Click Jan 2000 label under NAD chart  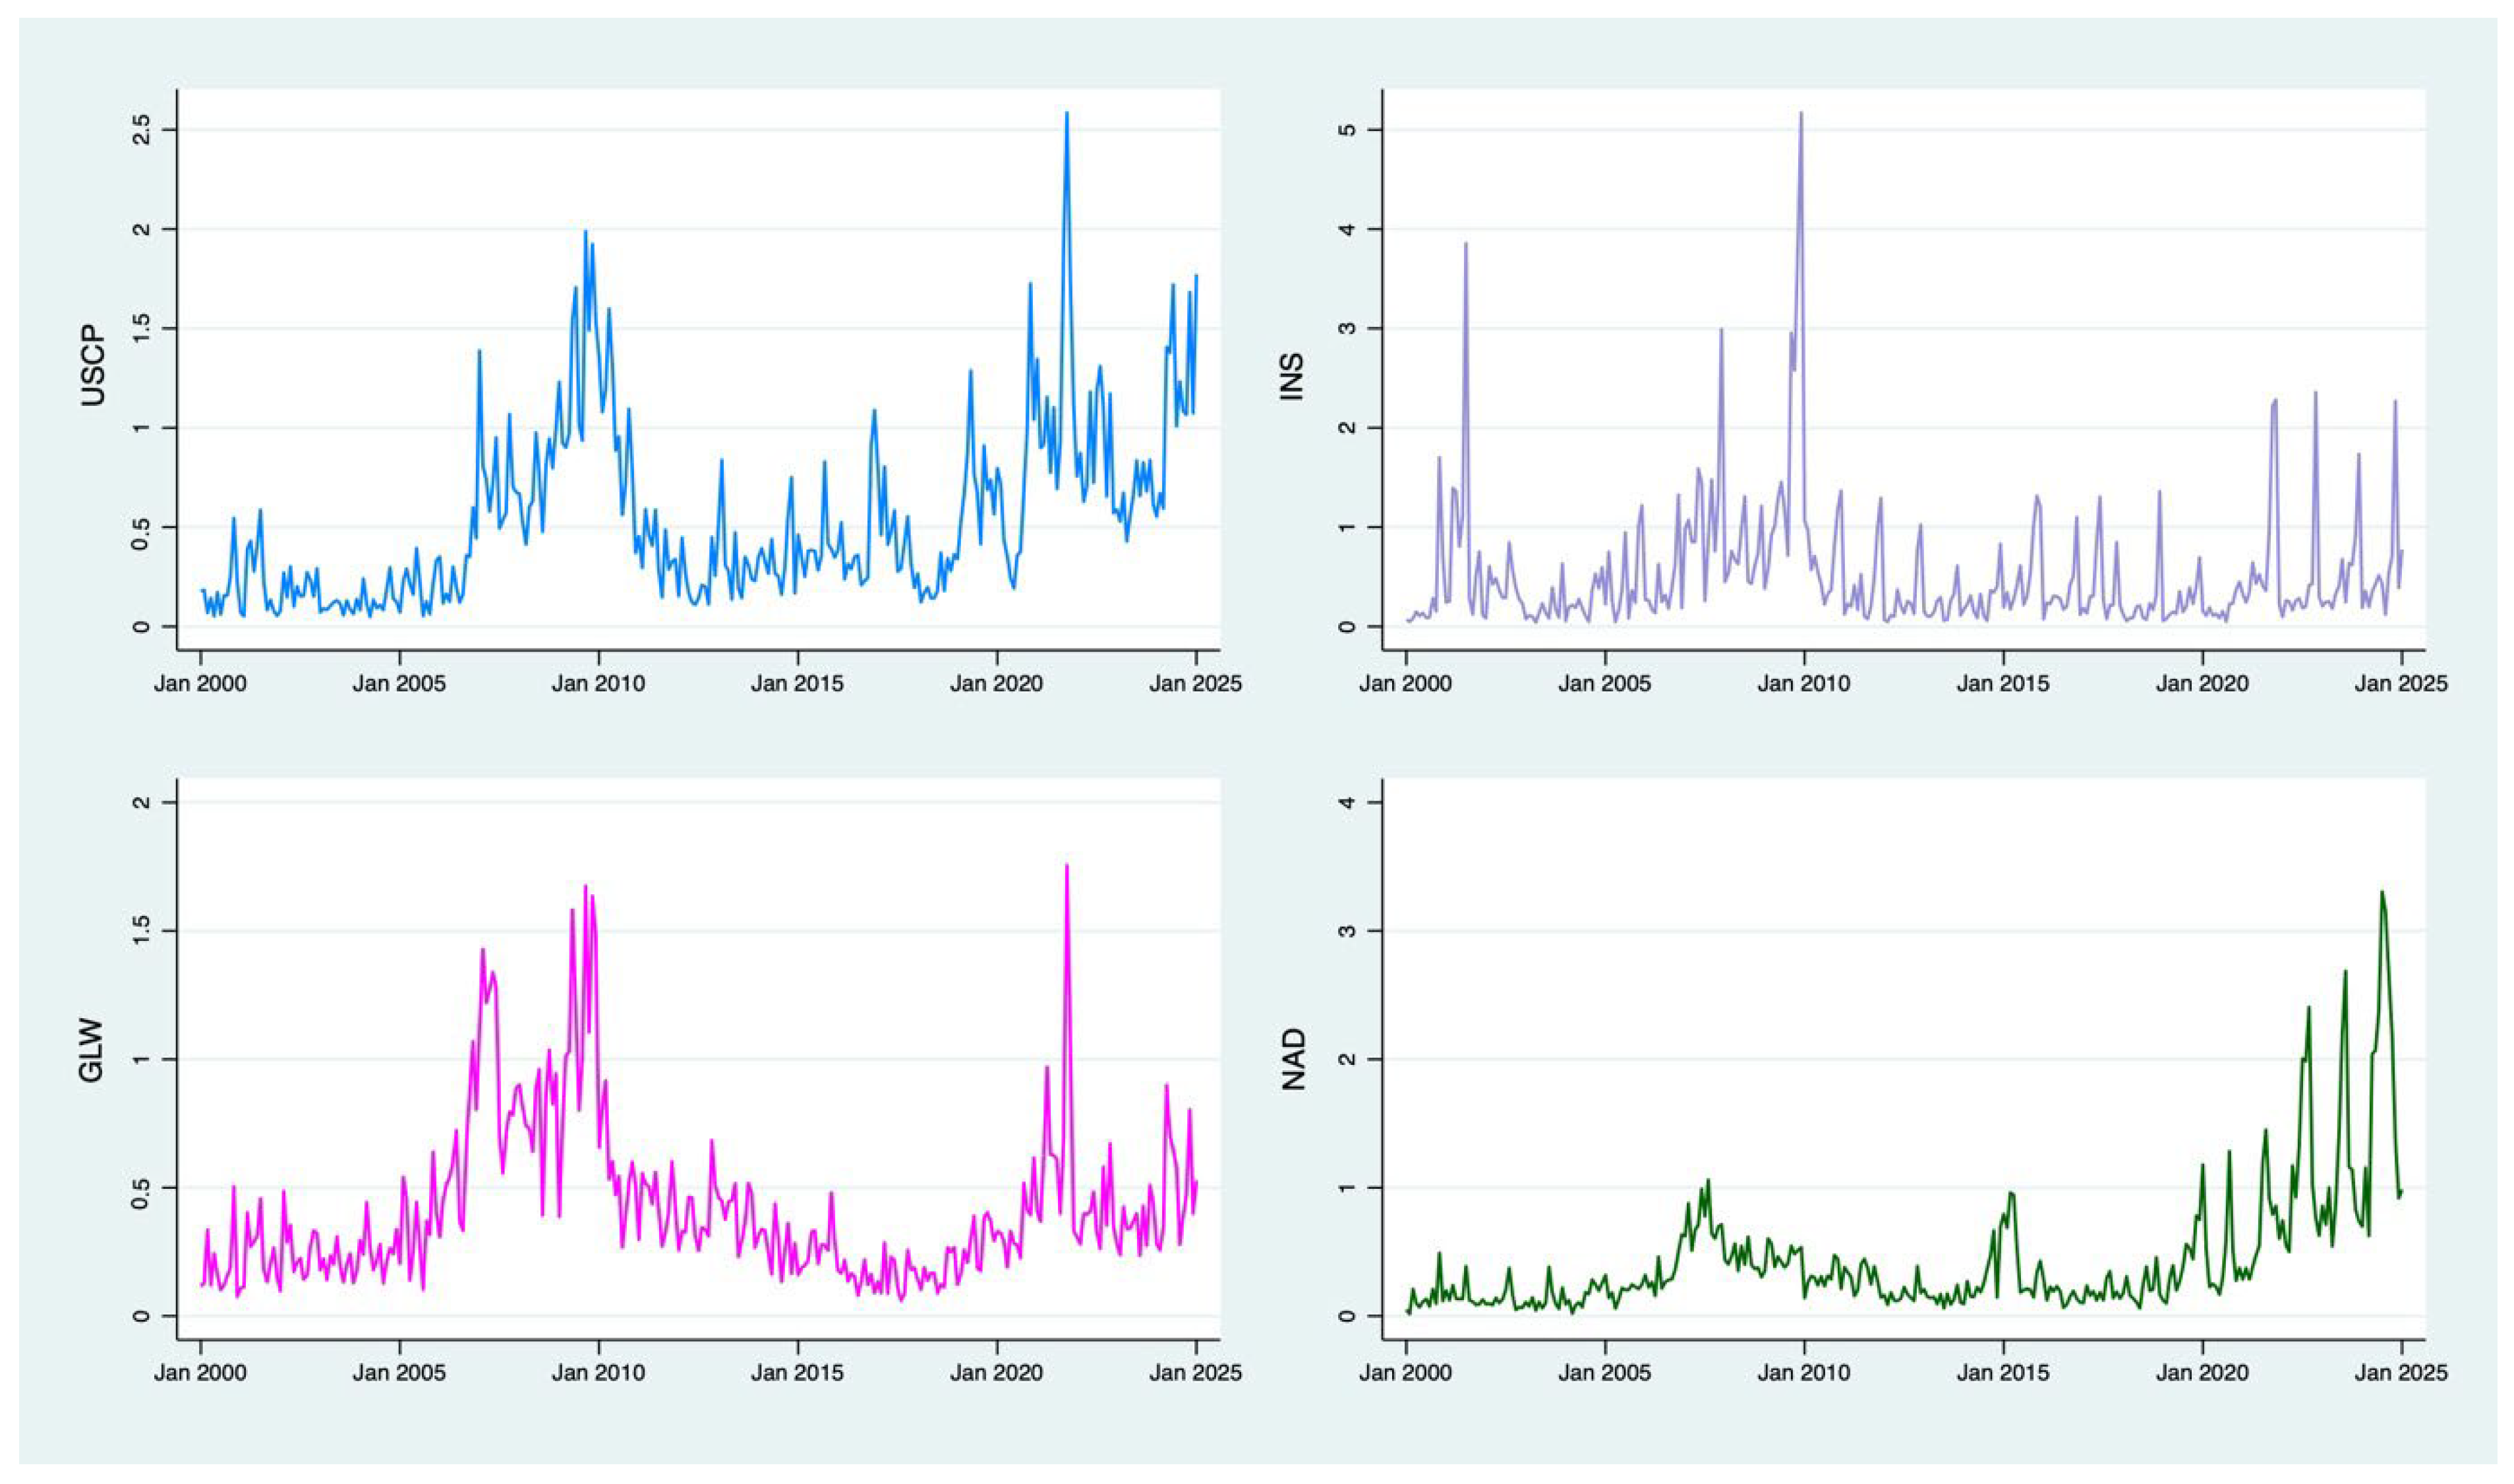tap(1405, 1372)
